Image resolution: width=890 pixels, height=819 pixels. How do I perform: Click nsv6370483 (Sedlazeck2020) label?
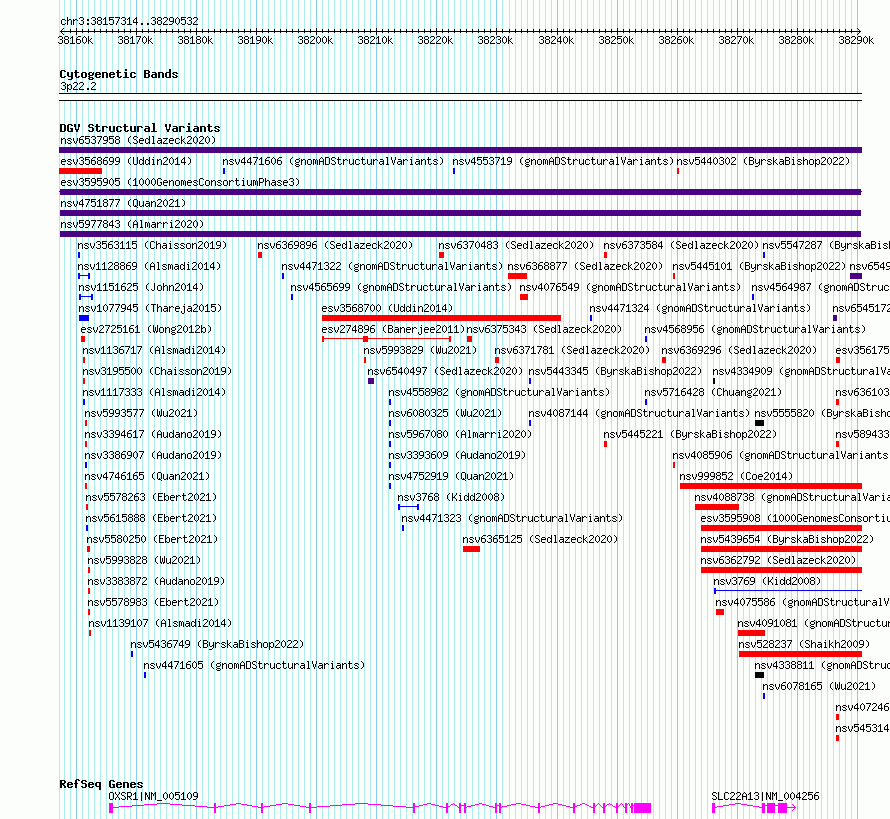click(x=516, y=245)
